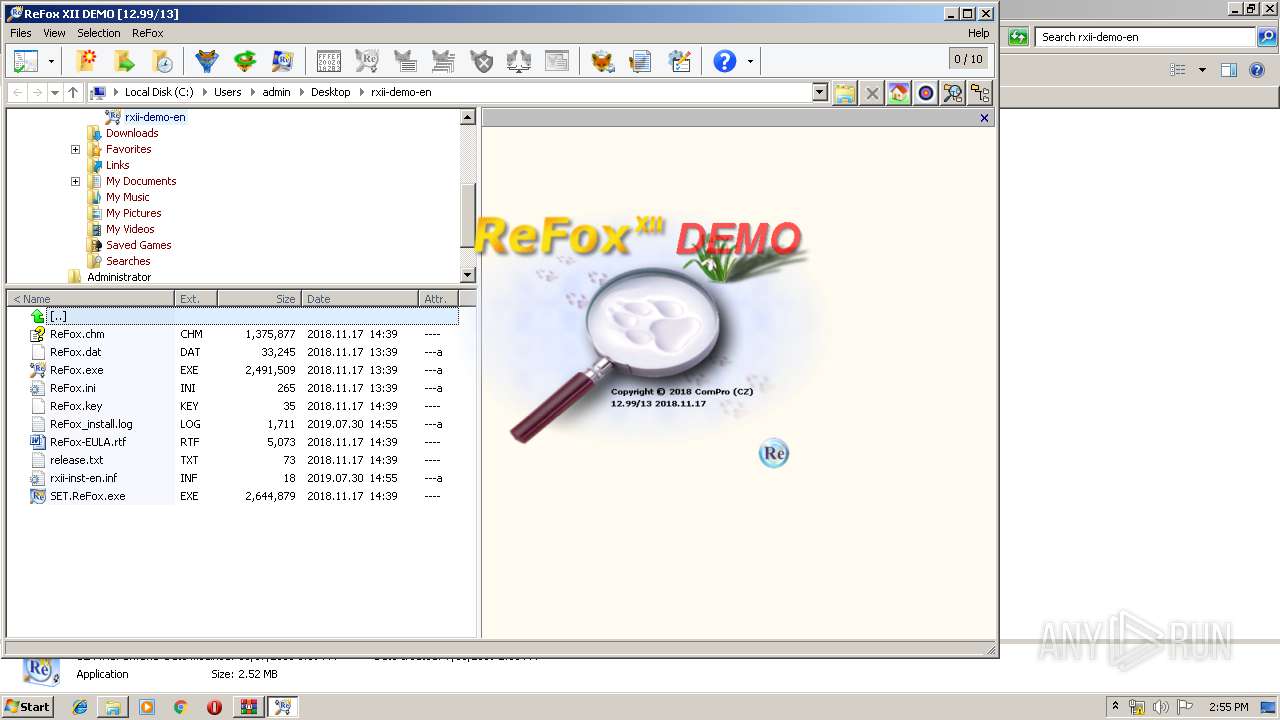Click the computer icon in address bar

[98, 92]
